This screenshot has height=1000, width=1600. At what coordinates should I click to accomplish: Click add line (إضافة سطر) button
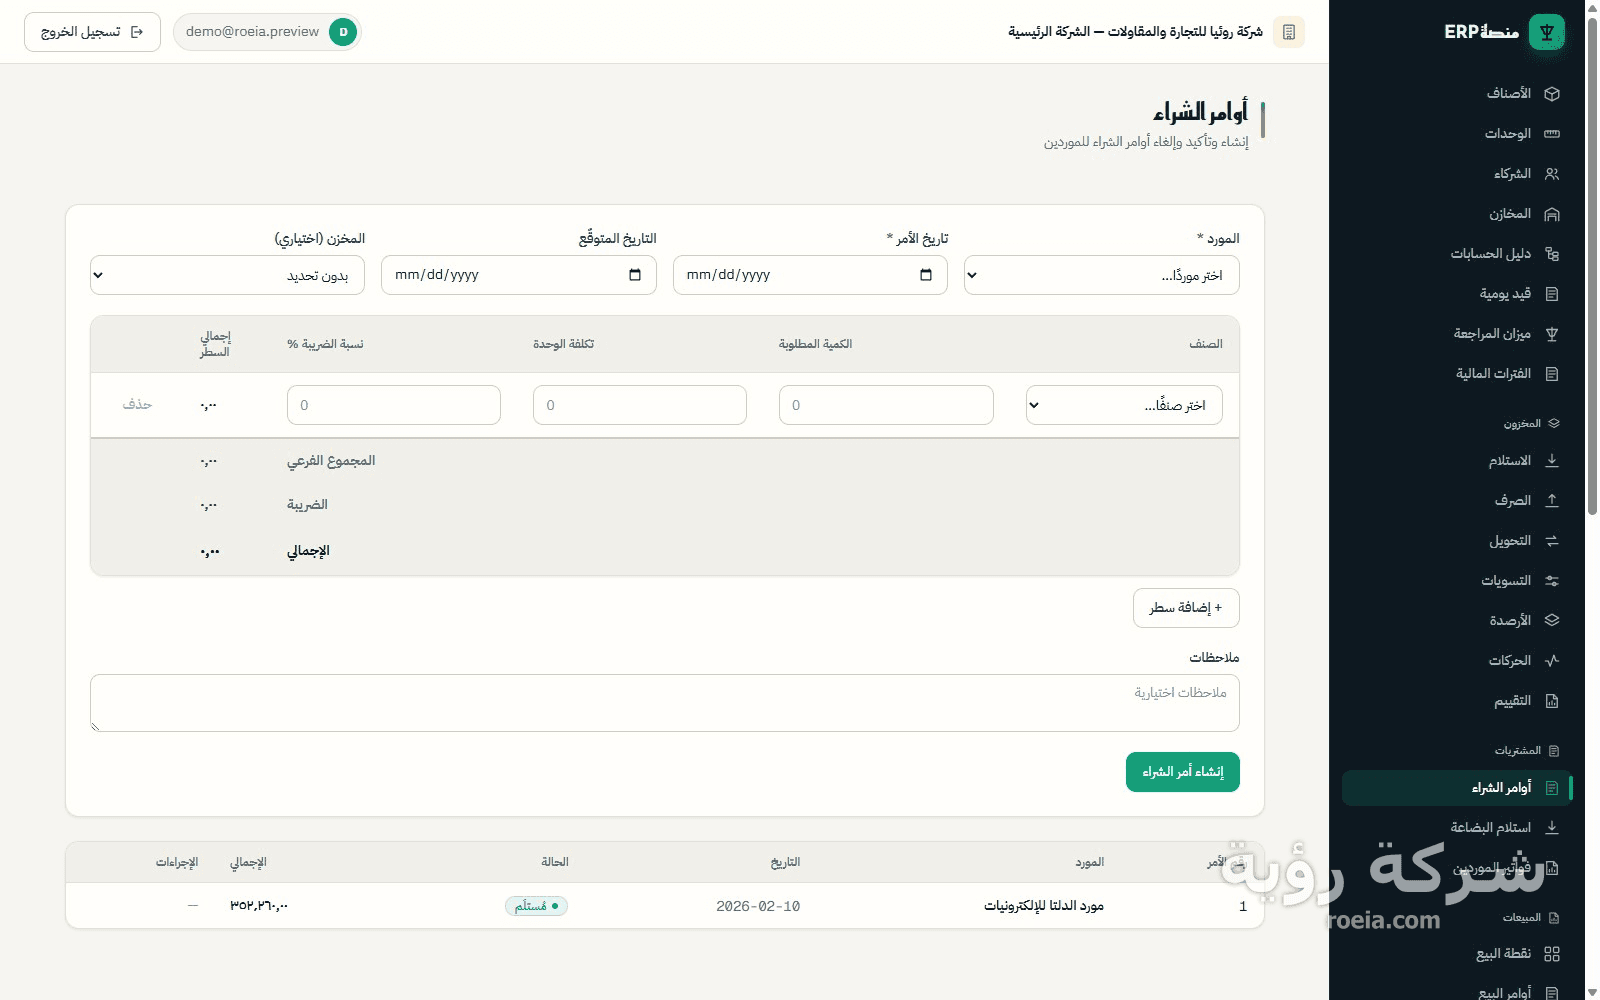[1186, 608]
